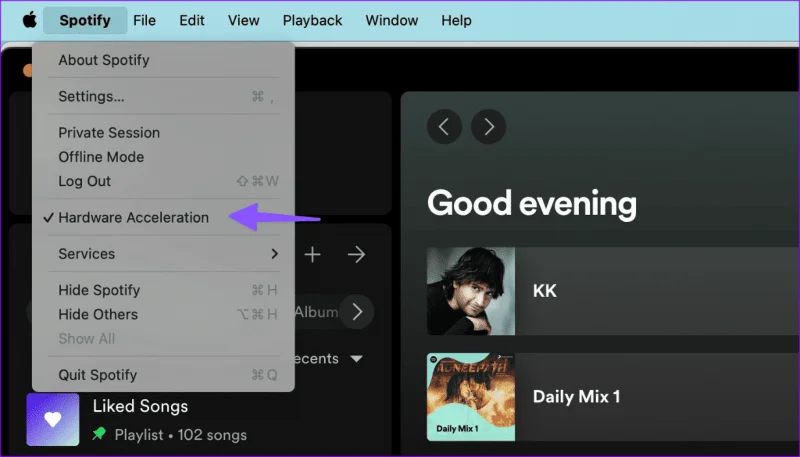Expand the Services submenu
The width and height of the screenshot is (800, 457).
click(x=164, y=253)
